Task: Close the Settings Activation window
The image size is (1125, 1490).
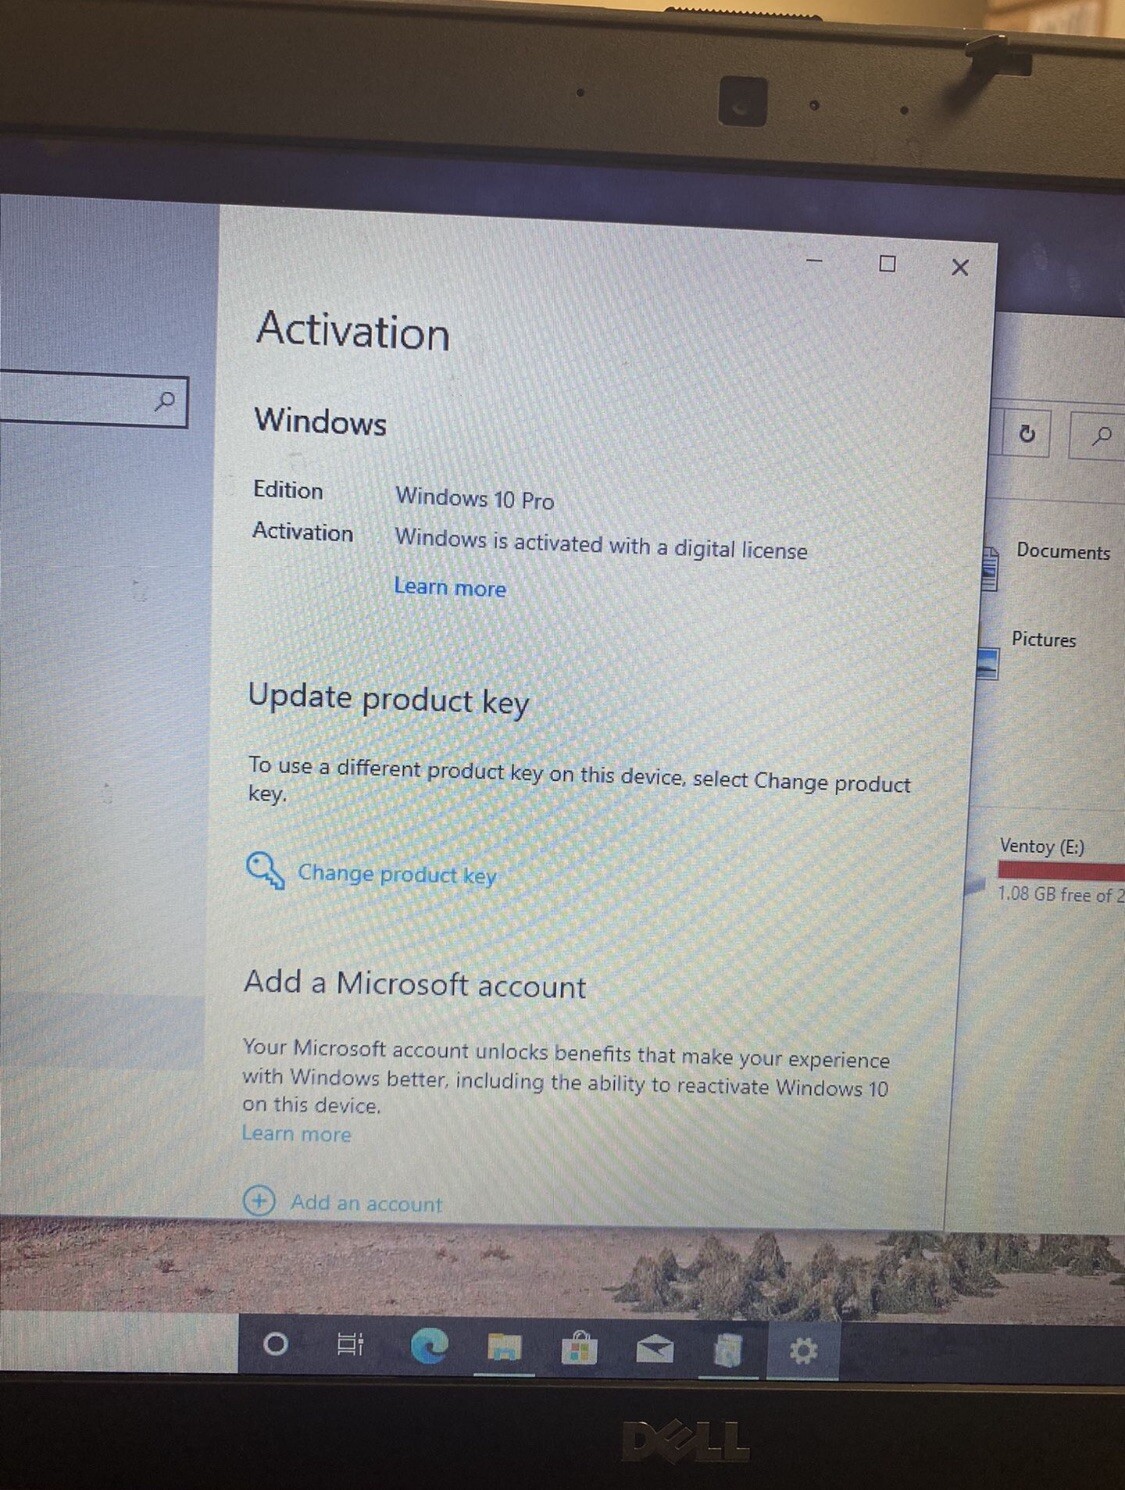Action: click(x=960, y=267)
